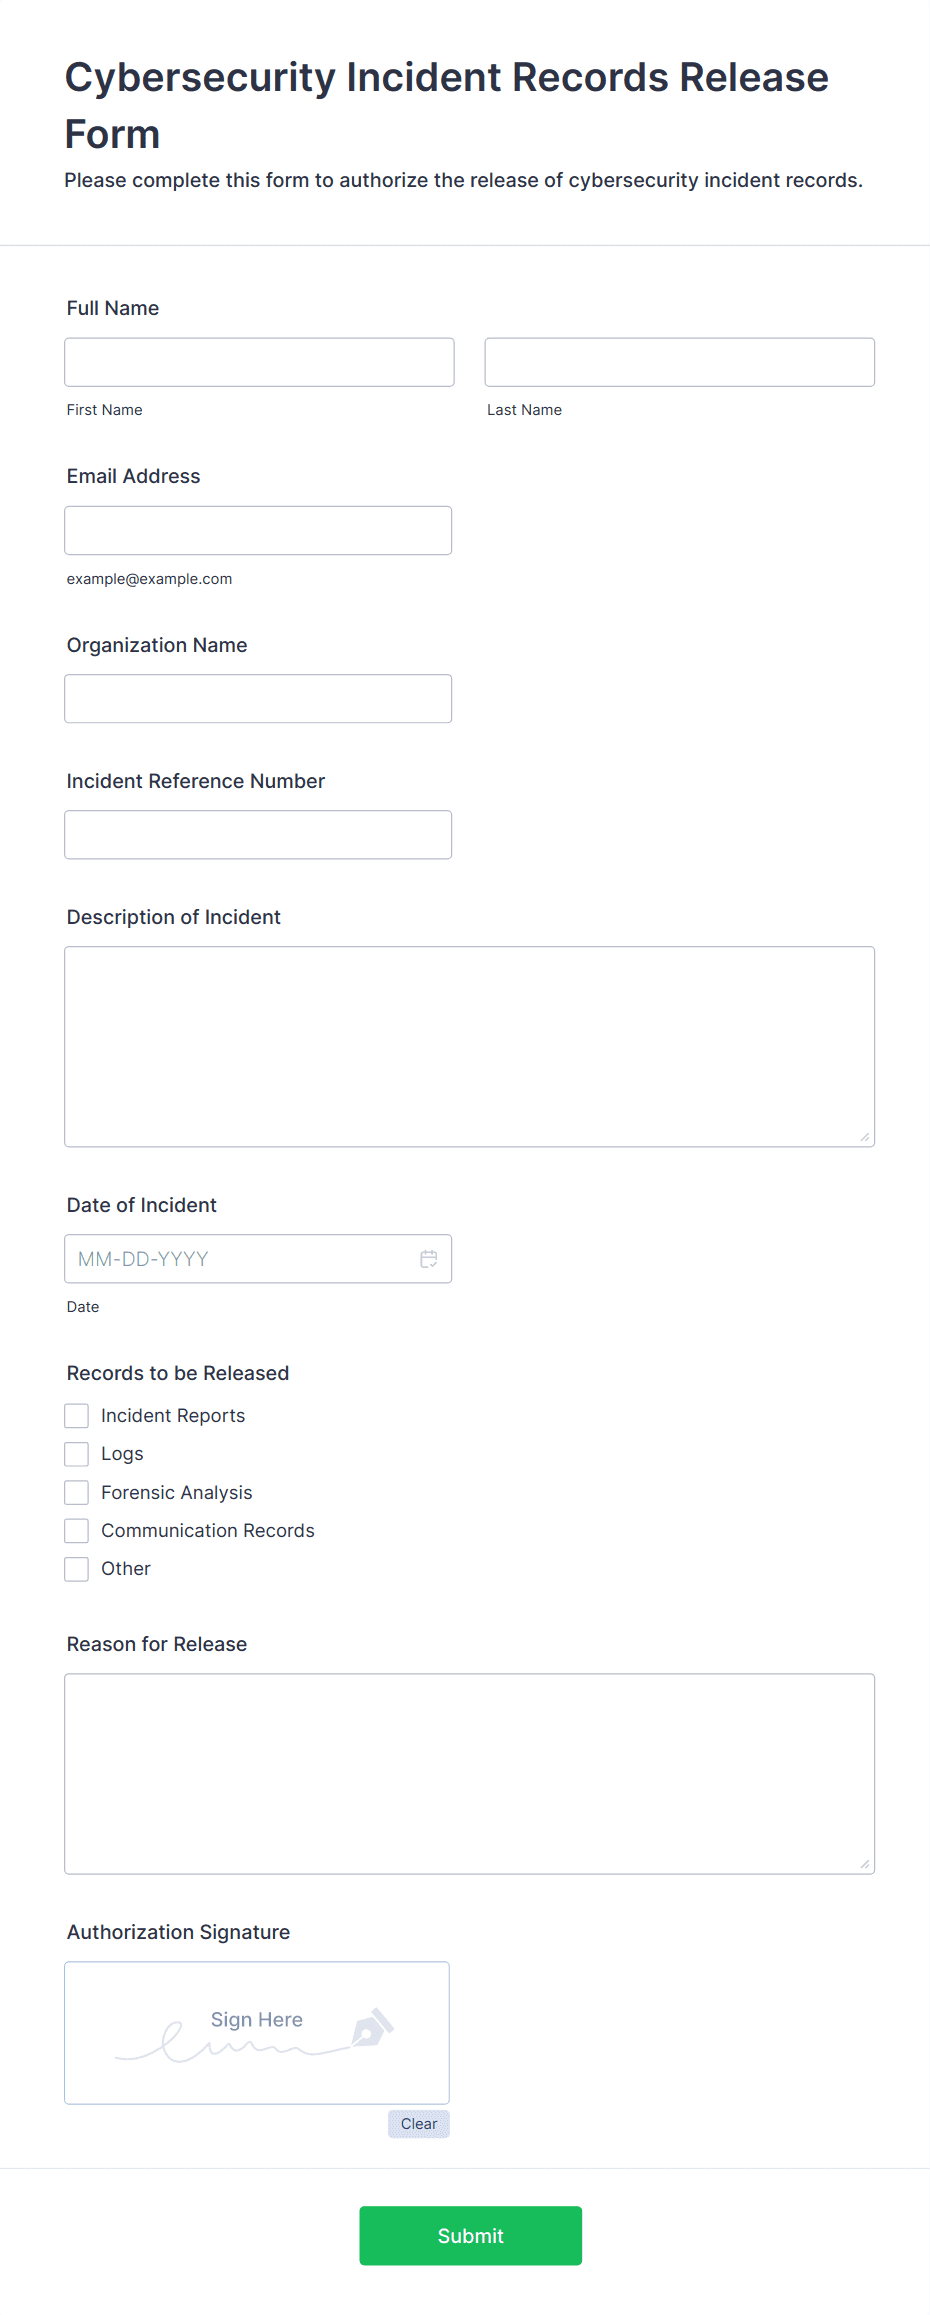Select the Communication Records checkbox
The height and width of the screenshot is (2315, 930).
(x=77, y=1531)
